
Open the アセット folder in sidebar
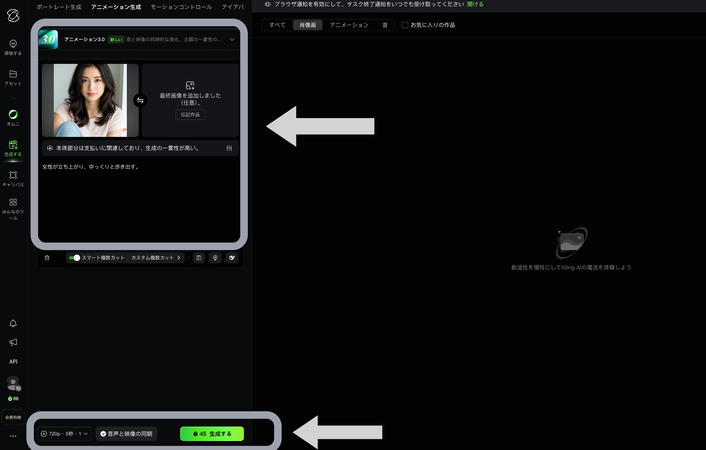click(13, 77)
